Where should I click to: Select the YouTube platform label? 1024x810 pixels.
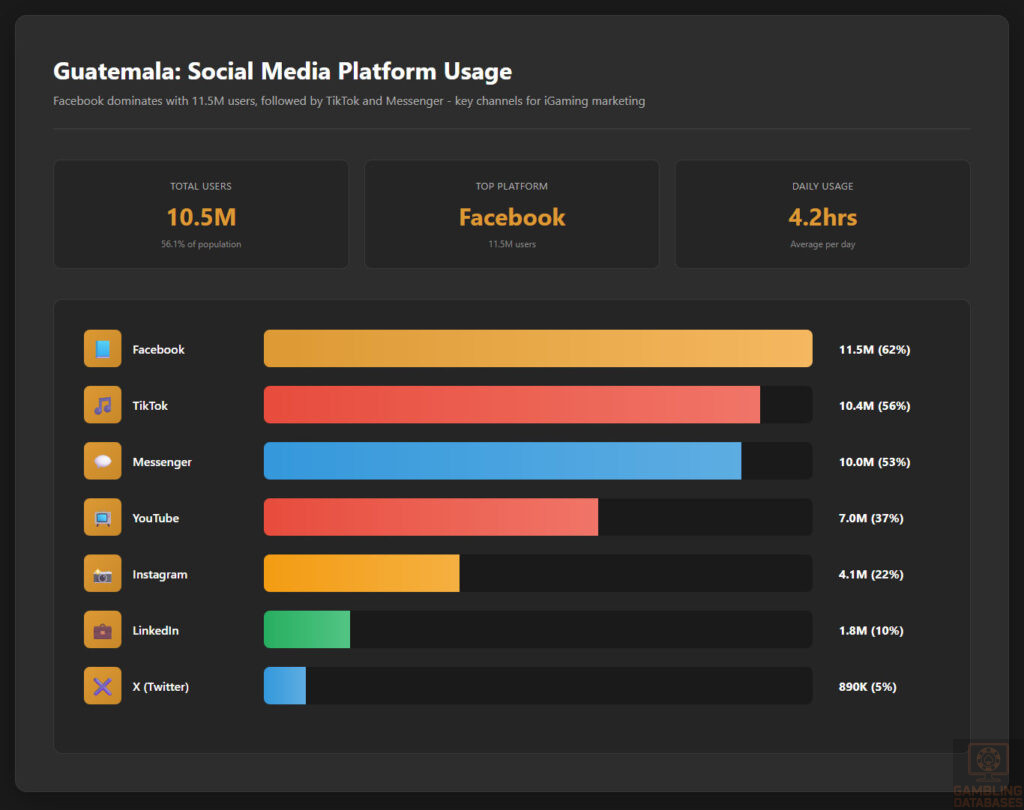pyautogui.click(x=157, y=517)
